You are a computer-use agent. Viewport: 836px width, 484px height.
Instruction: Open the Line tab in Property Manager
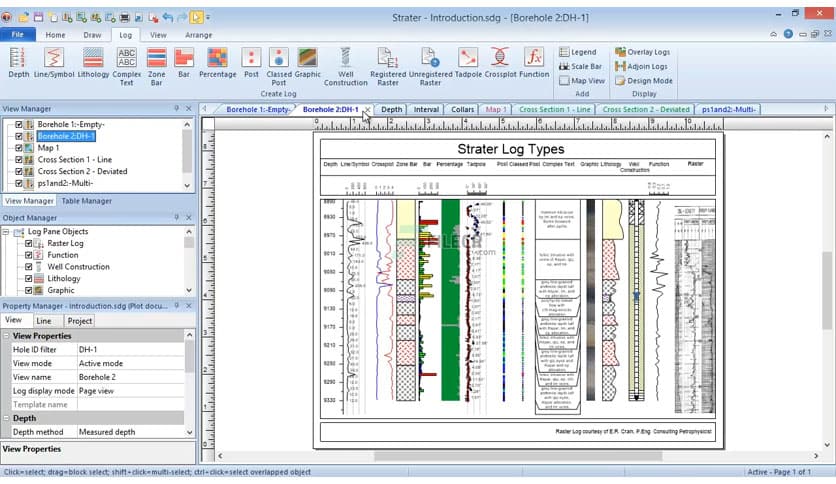44,321
